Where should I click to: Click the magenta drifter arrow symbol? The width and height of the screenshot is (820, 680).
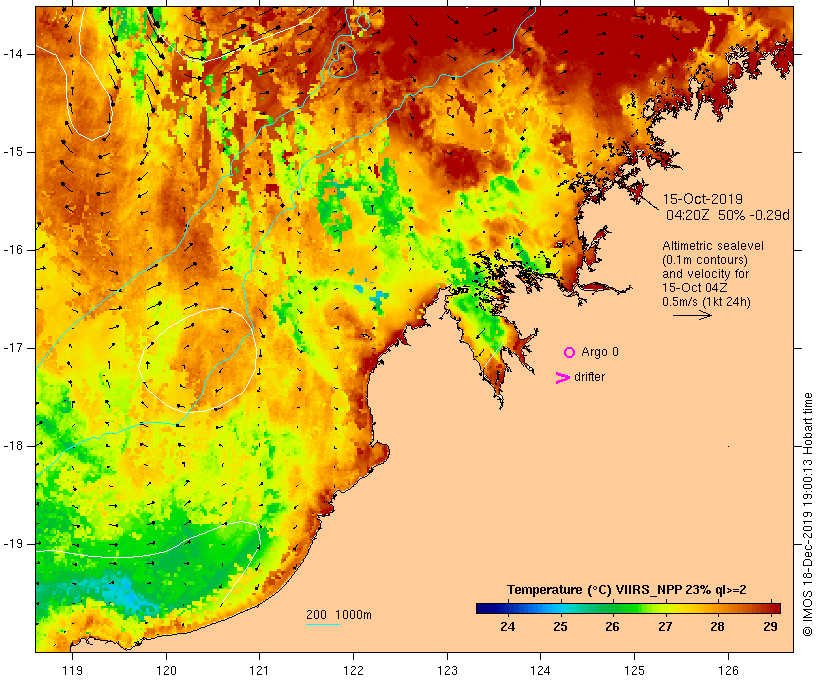click(x=562, y=378)
